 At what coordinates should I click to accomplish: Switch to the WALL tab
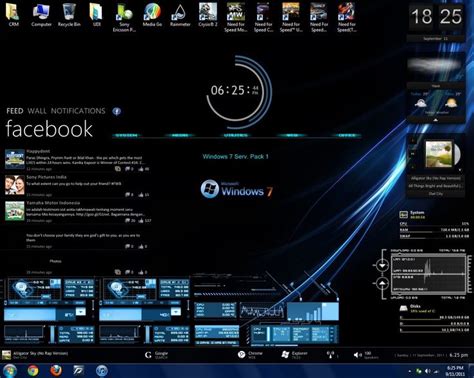(37, 111)
